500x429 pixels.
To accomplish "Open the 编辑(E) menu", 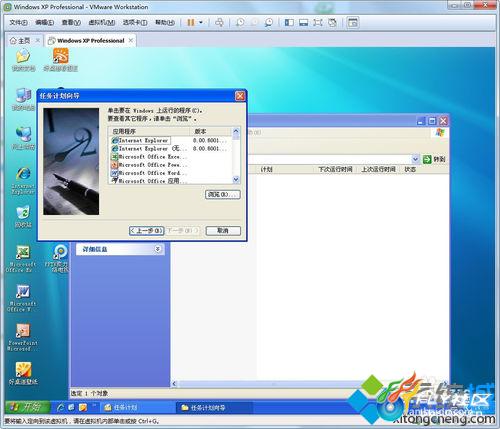I will [x=45, y=23].
